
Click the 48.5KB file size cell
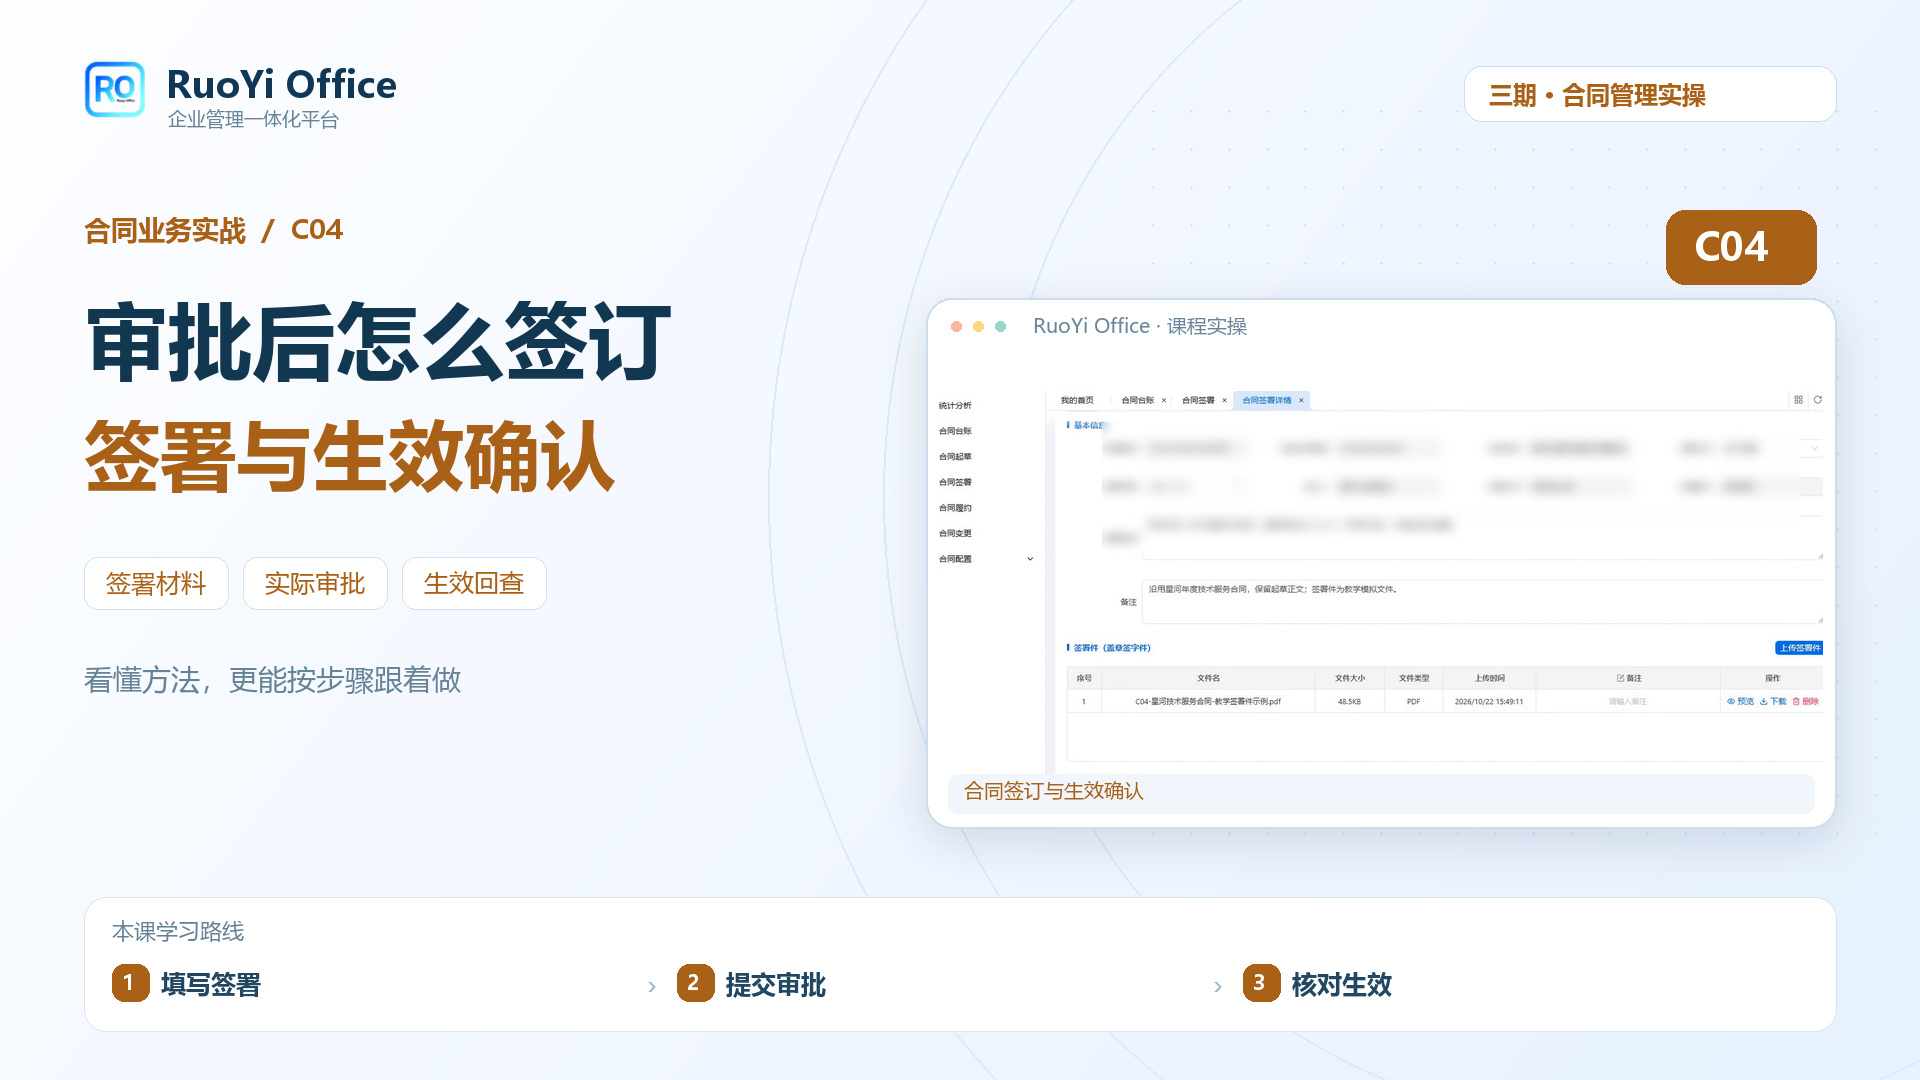(1349, 702)
